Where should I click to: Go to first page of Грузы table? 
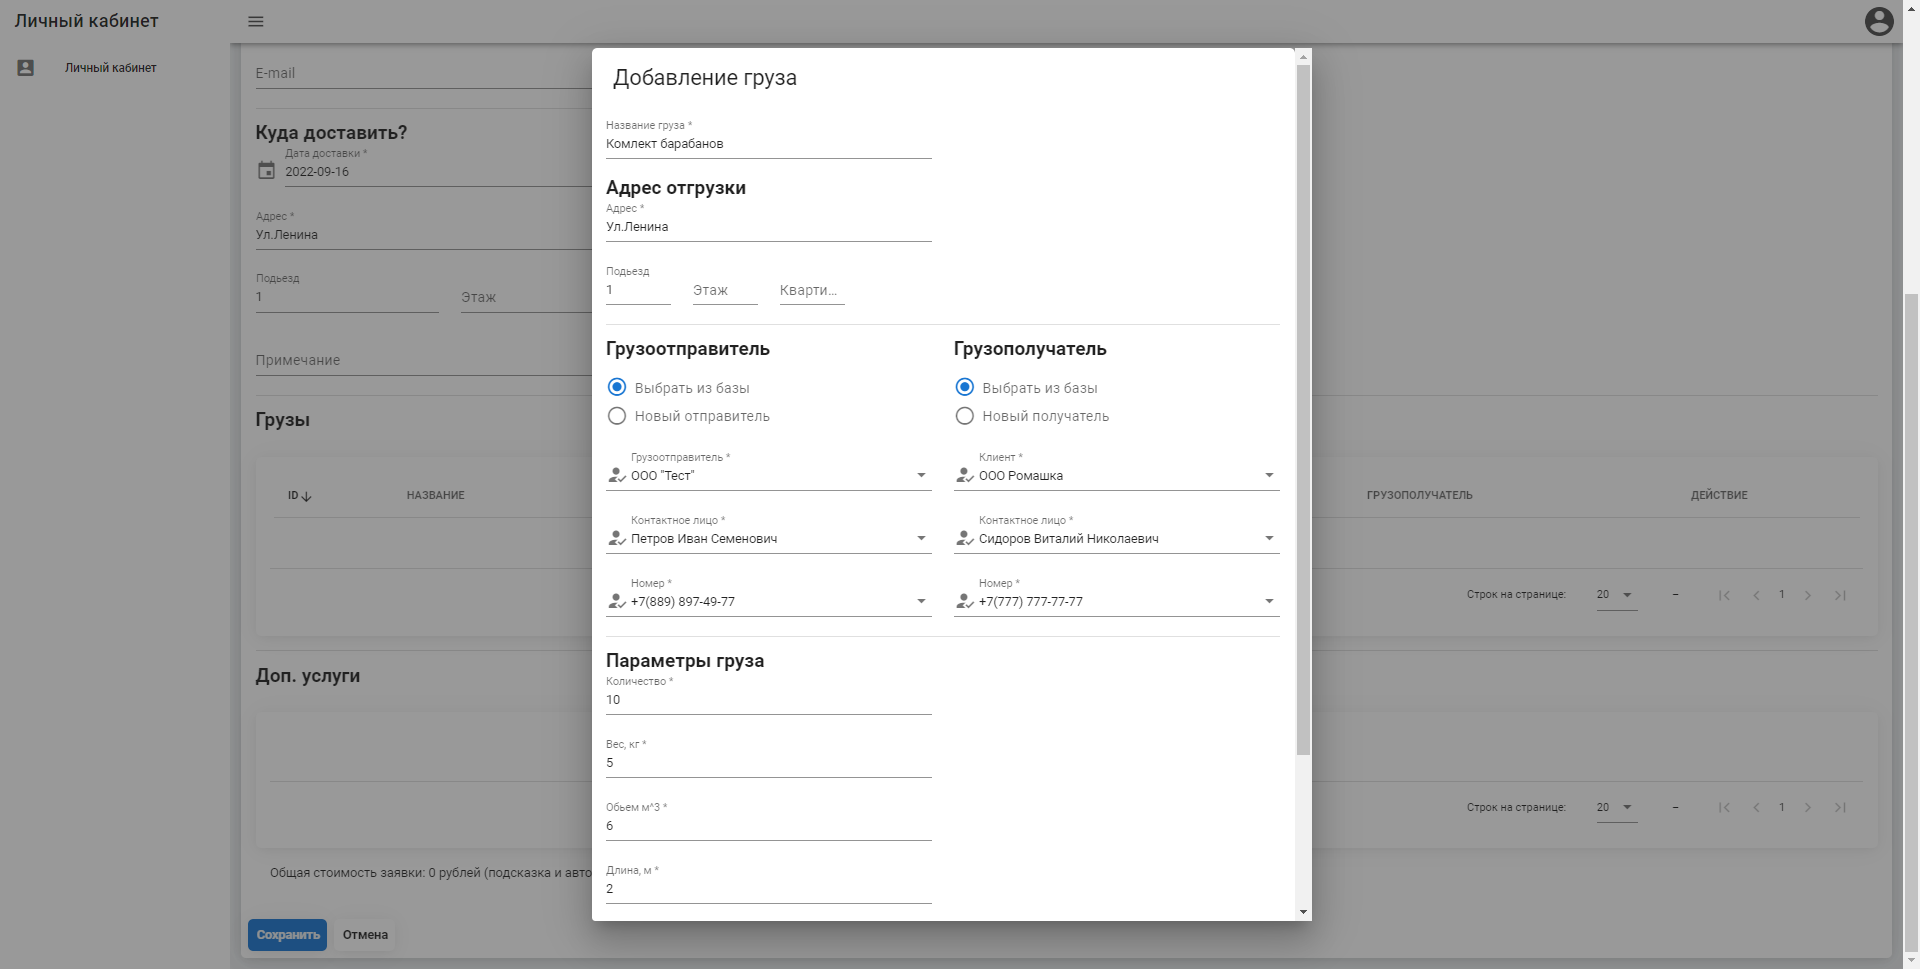pos(1724,595)
